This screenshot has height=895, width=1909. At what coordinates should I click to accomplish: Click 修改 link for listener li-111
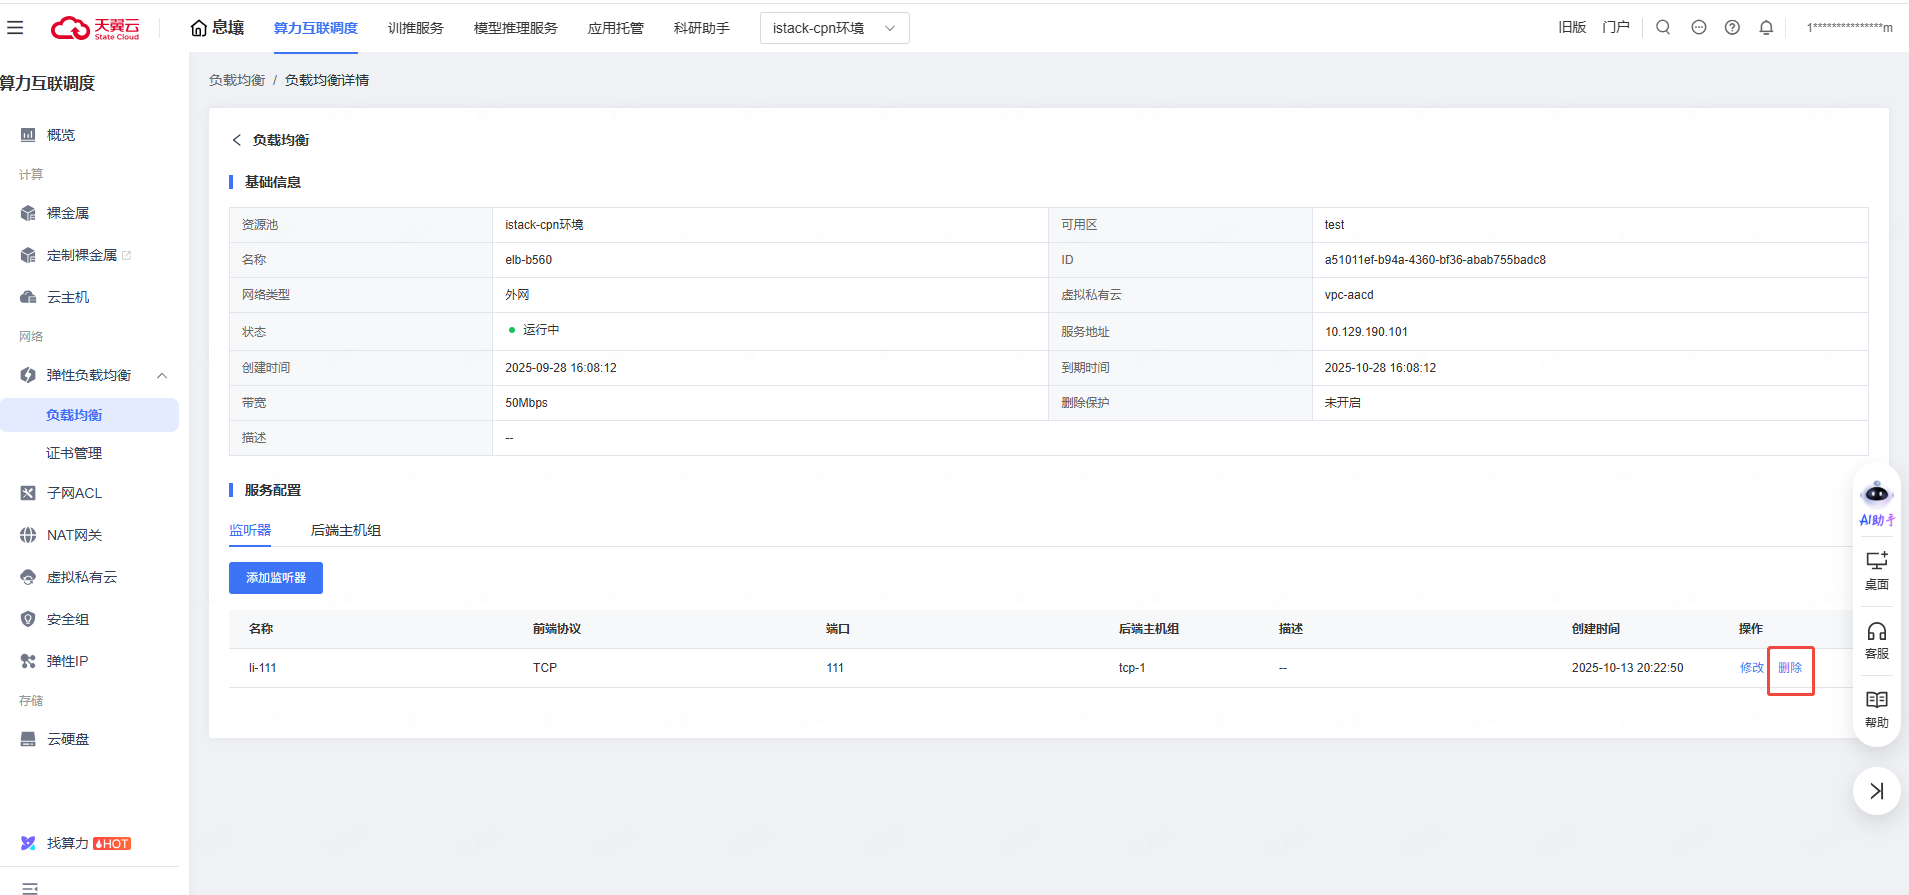tap(1751, 668)
